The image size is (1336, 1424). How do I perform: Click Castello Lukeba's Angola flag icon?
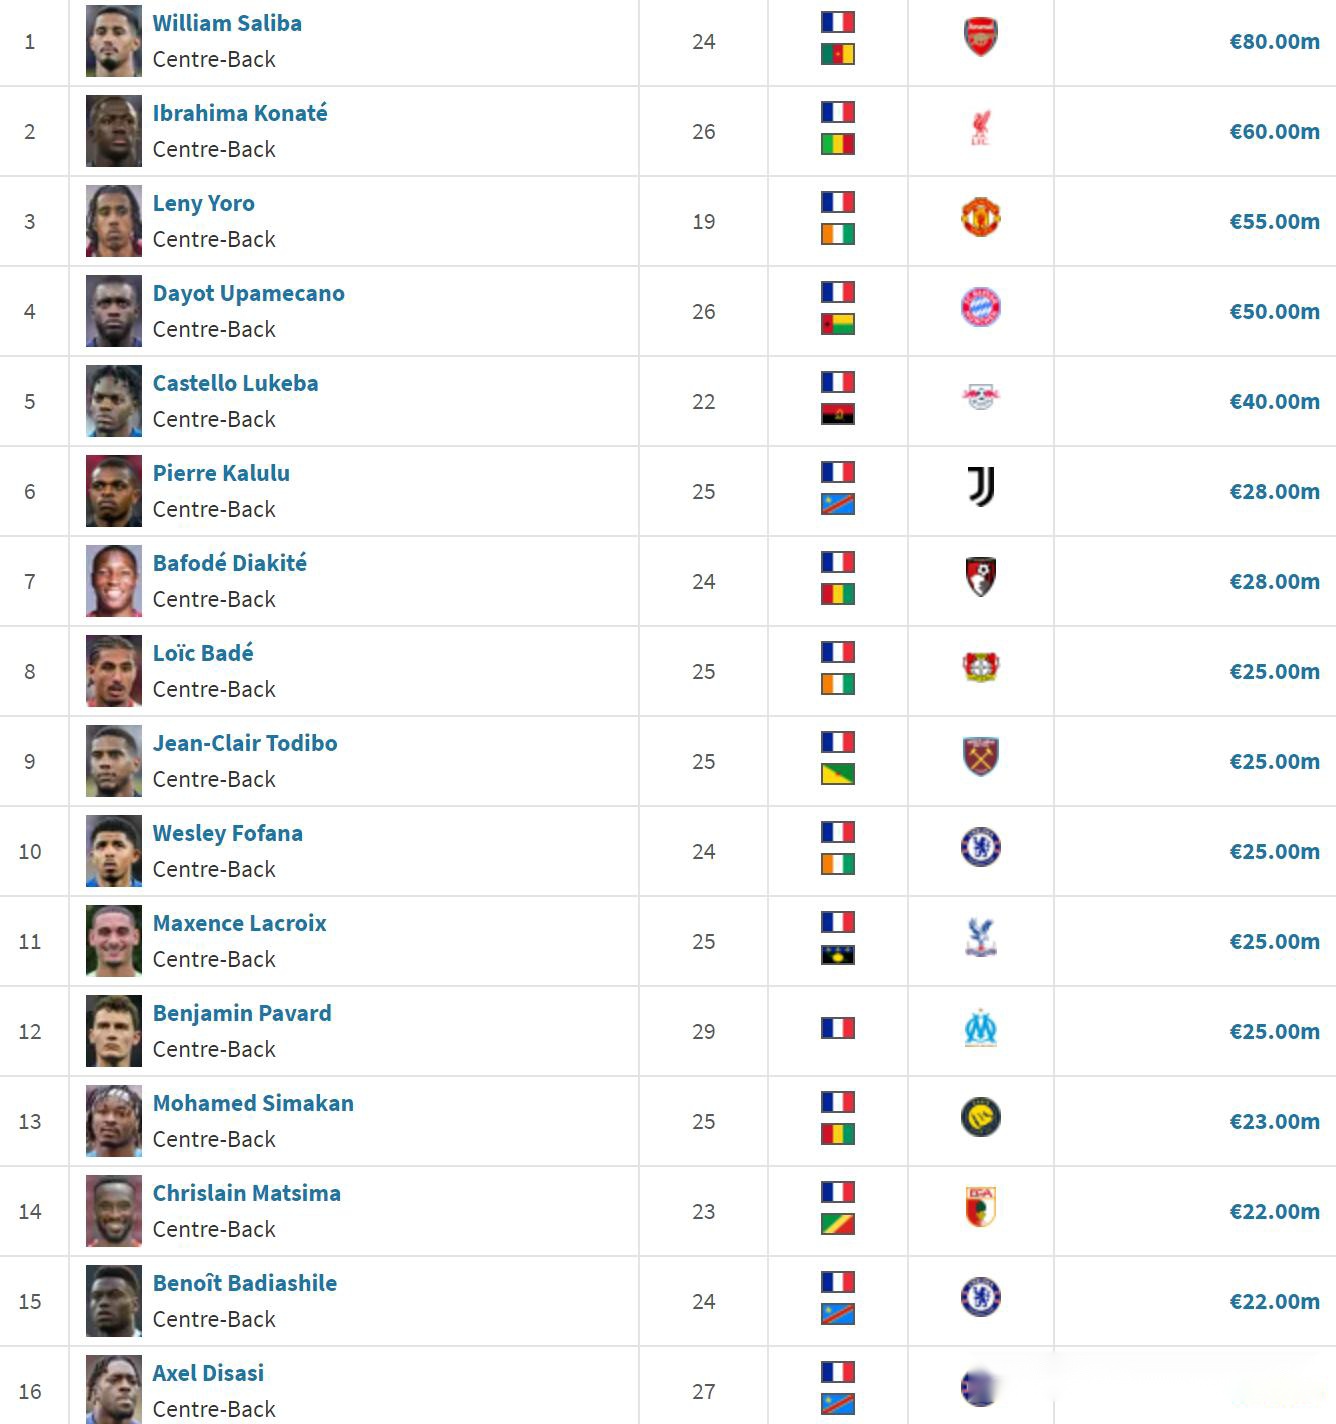pyautogui.click(x=837, y=414)
